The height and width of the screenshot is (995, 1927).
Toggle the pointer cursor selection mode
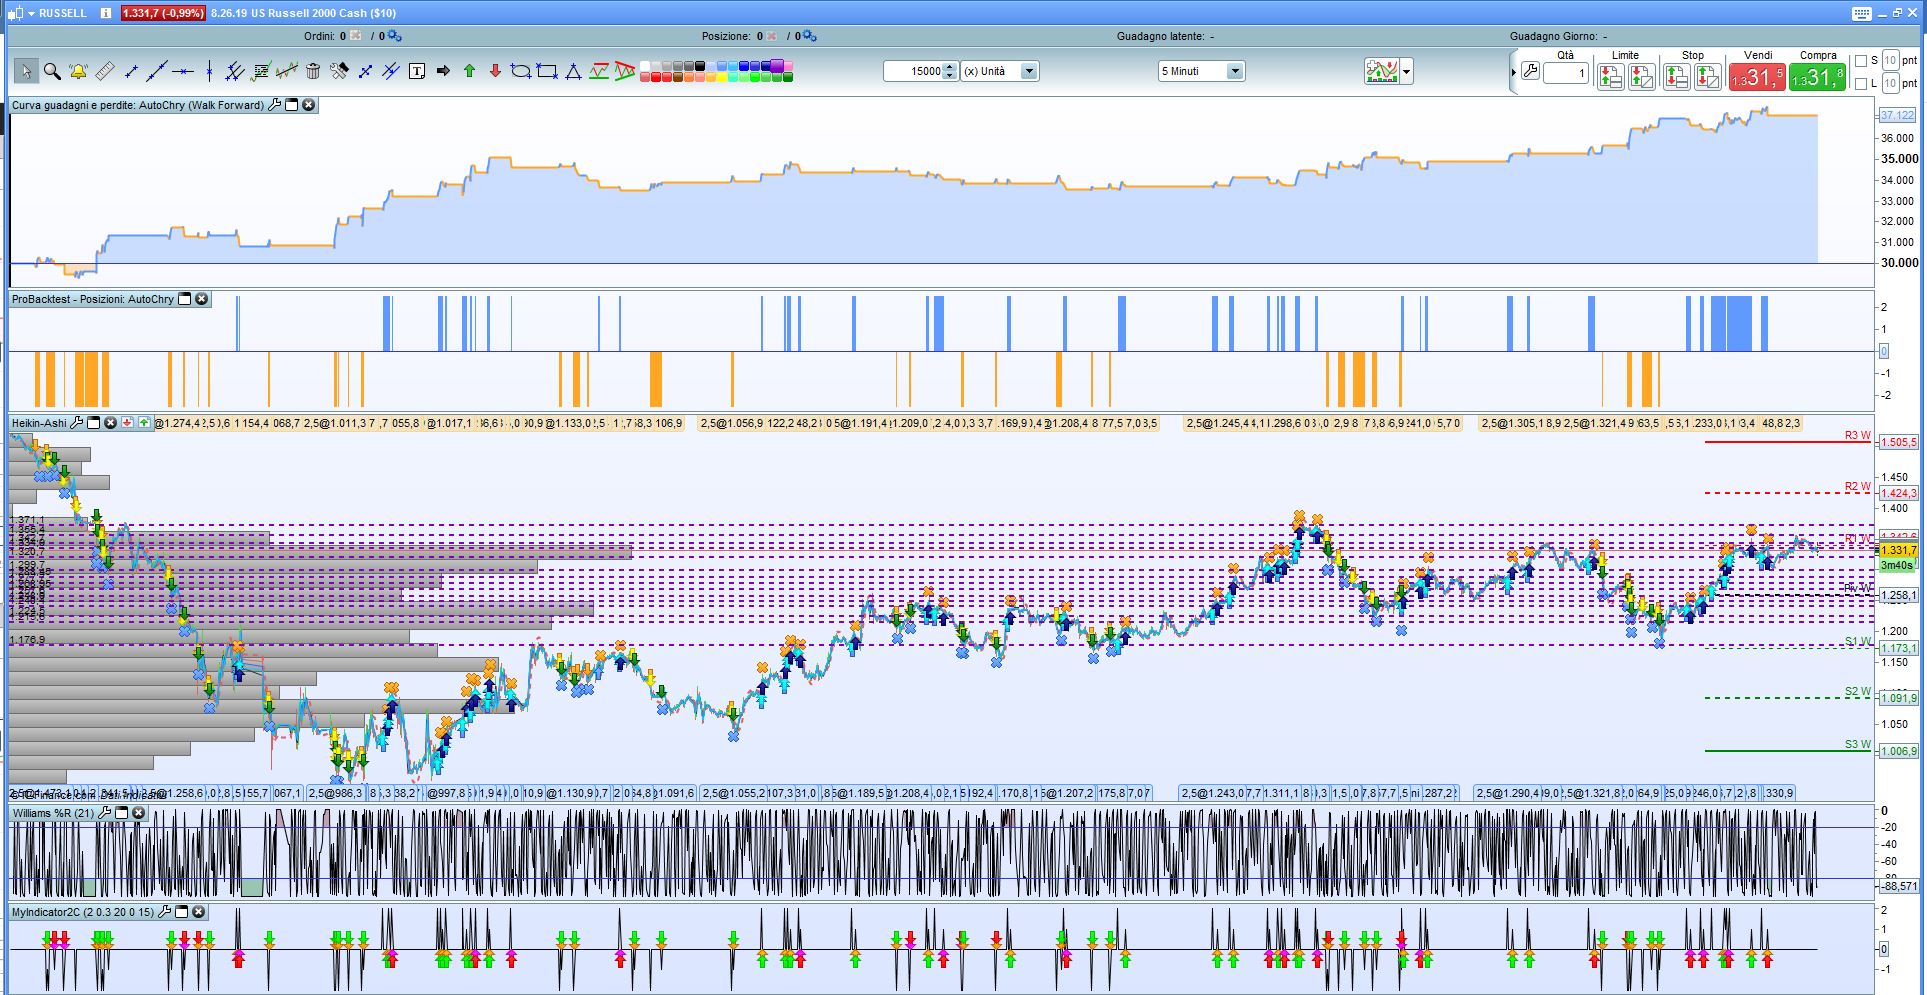click(x=26, y=71)
